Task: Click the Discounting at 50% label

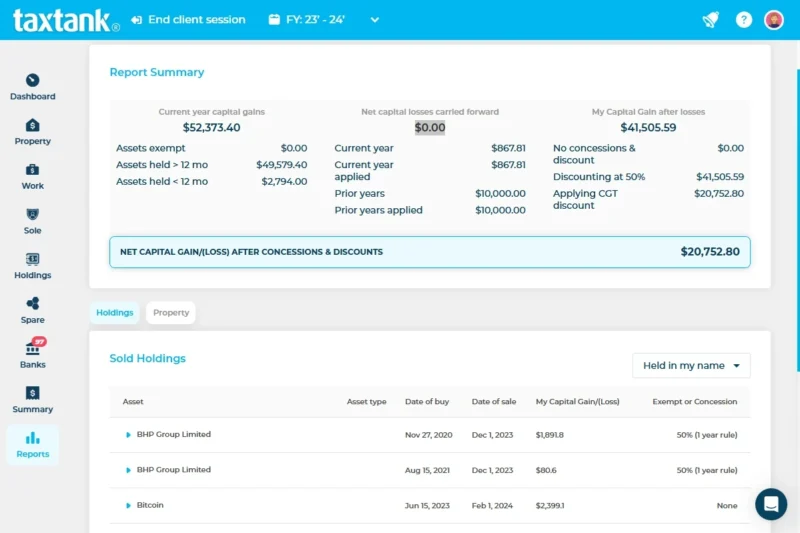Action: tap(598, 177)
